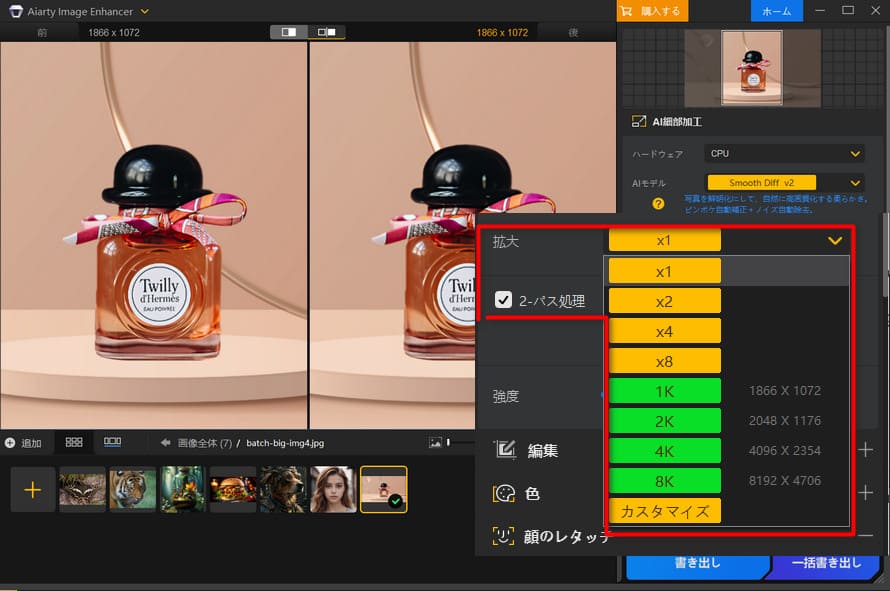890x591 pixels.
Task: Click the 顔のレタッチ face retouch icon
Action: click(503, 535)
